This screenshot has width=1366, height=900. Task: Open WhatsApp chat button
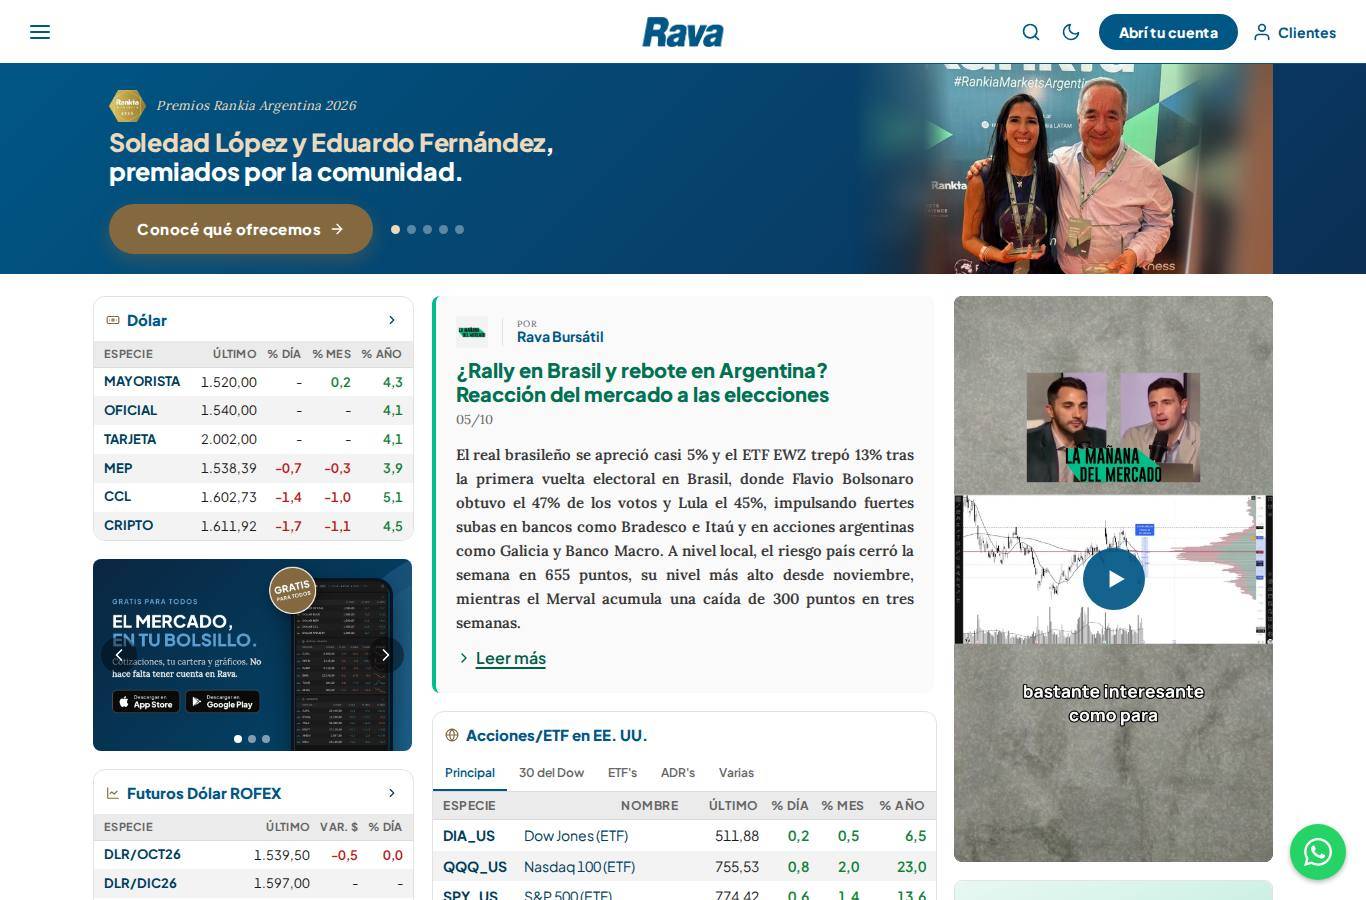[1318, 852]
